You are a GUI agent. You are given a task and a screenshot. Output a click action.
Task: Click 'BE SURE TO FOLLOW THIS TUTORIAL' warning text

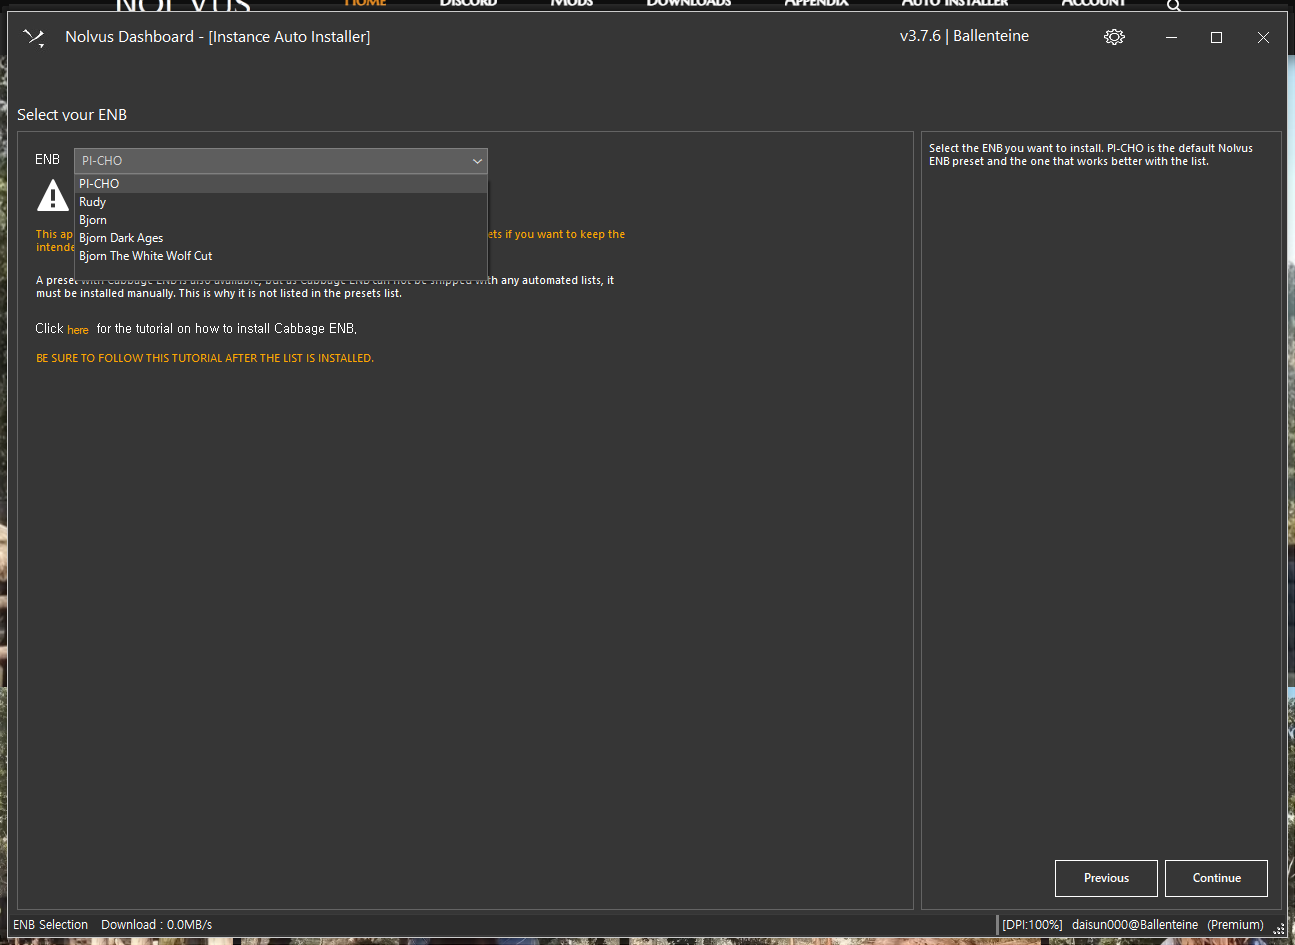point(205,358)
